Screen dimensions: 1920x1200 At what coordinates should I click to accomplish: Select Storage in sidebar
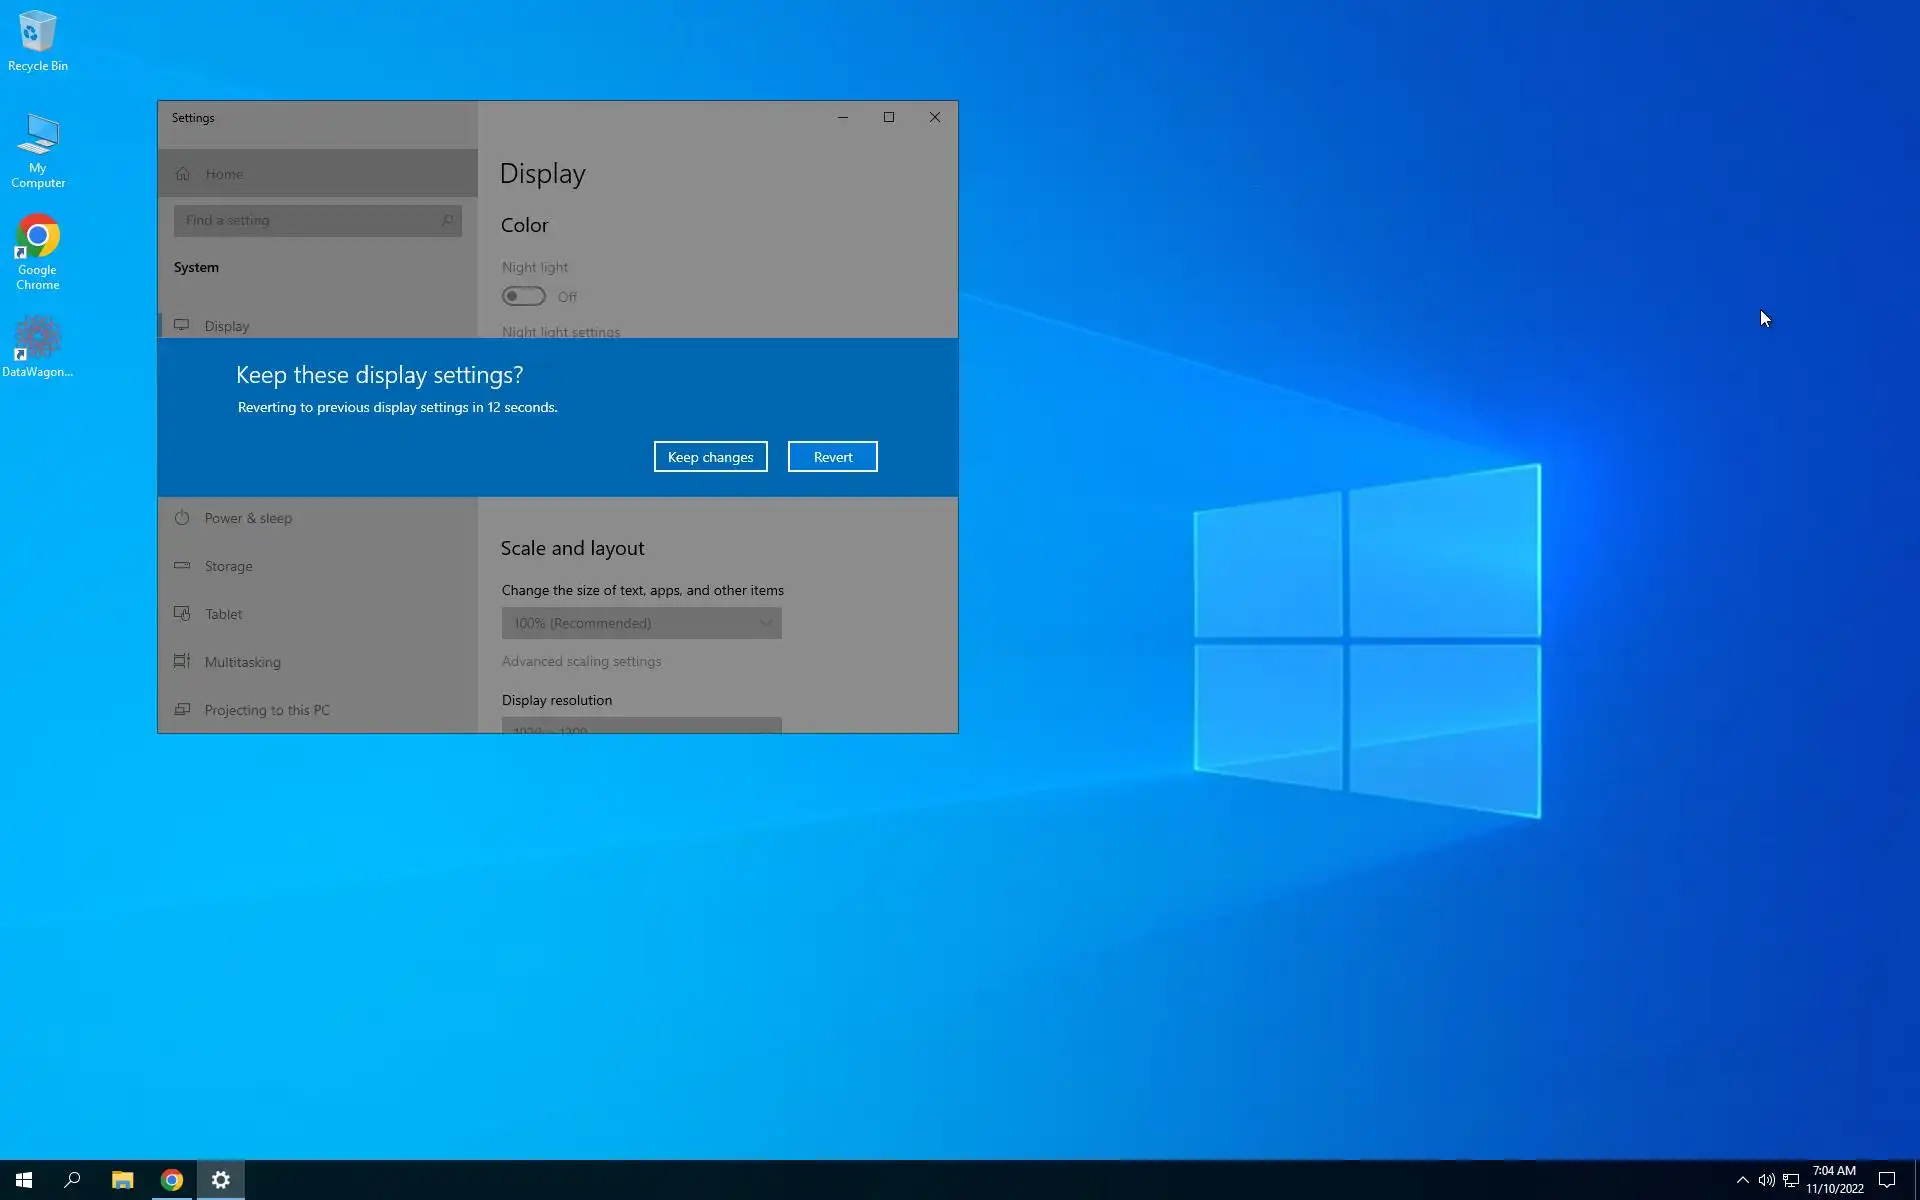click(228, 566)
